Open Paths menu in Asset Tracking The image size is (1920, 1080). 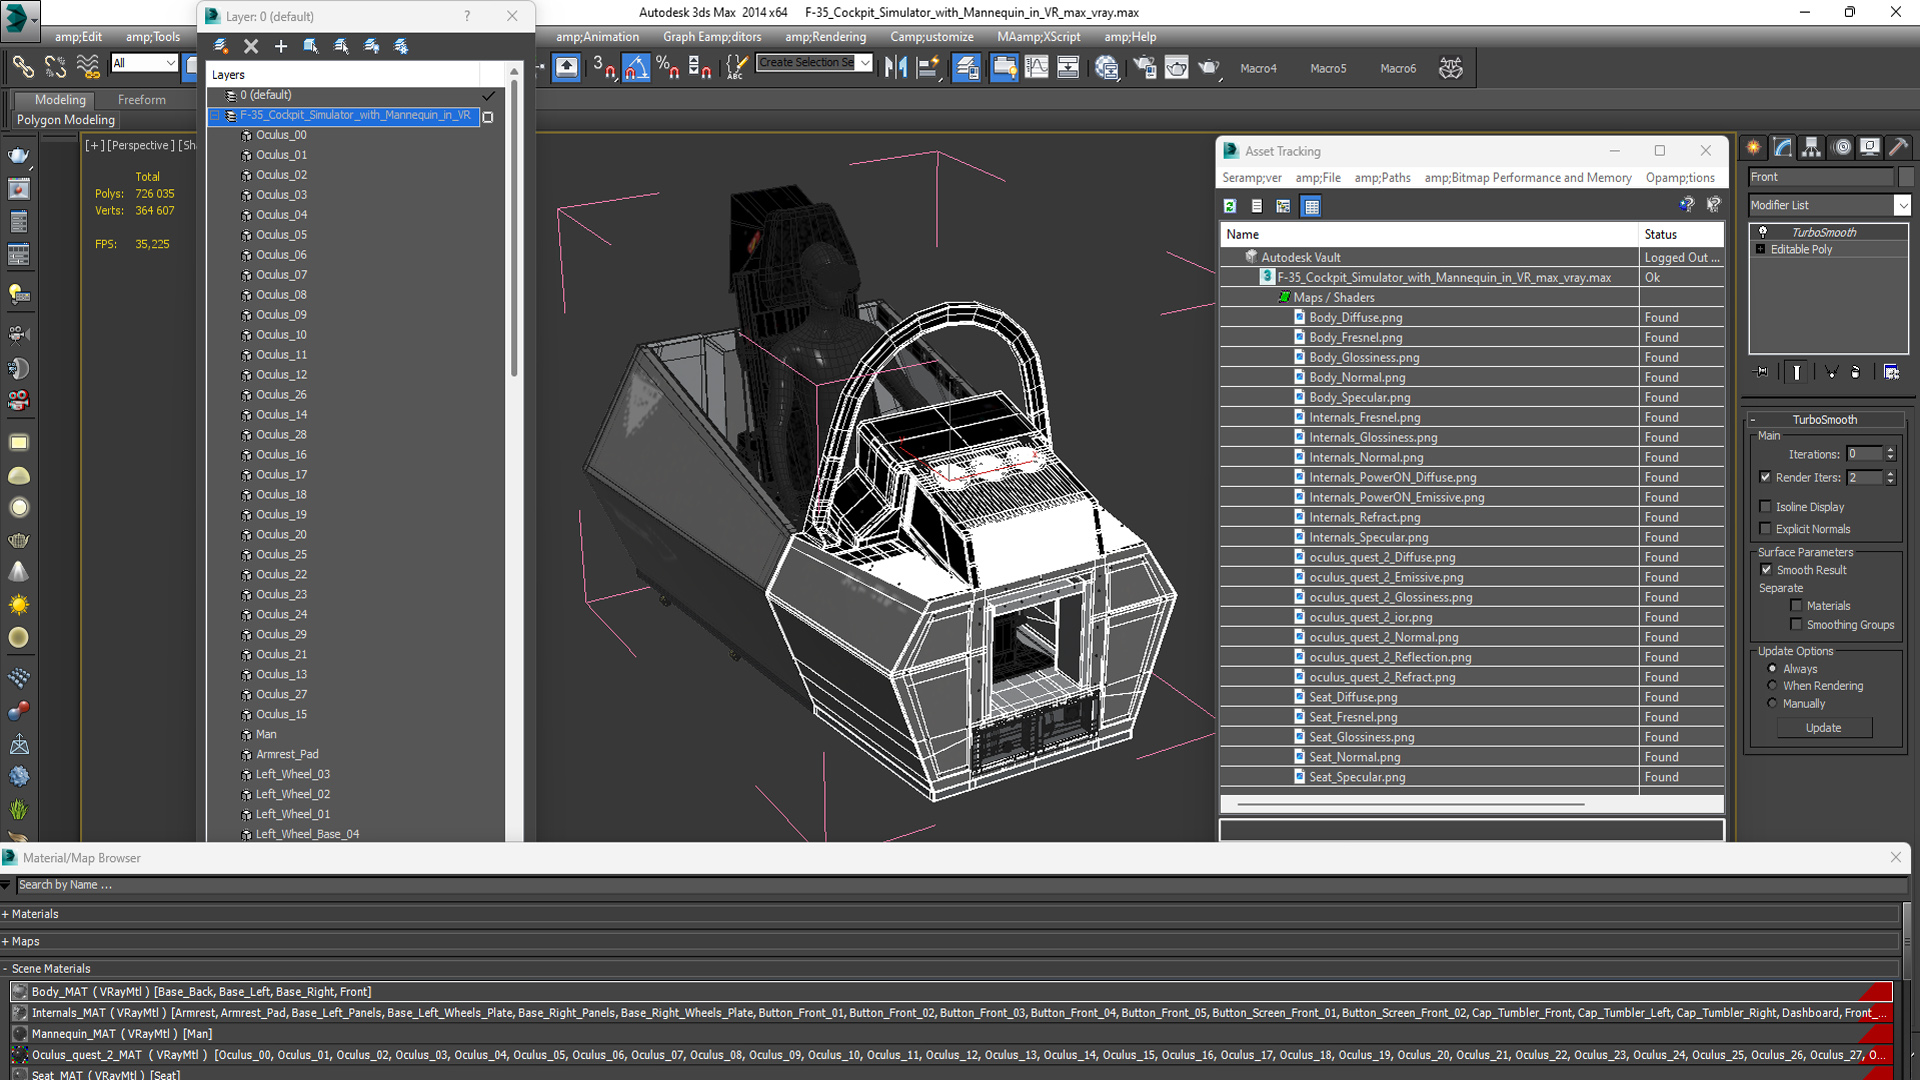click(1382, 178)
